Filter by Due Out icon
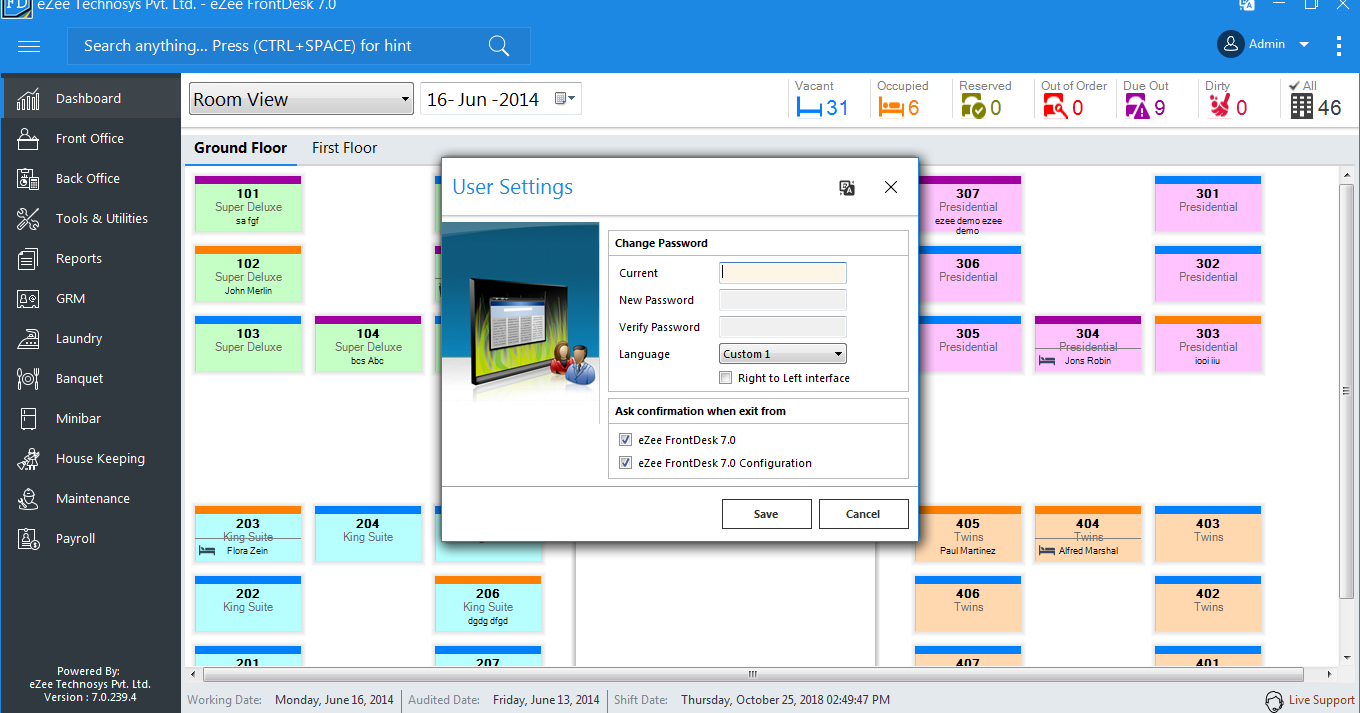The width and height of the screenshot is (1360, 713). 1137,107
